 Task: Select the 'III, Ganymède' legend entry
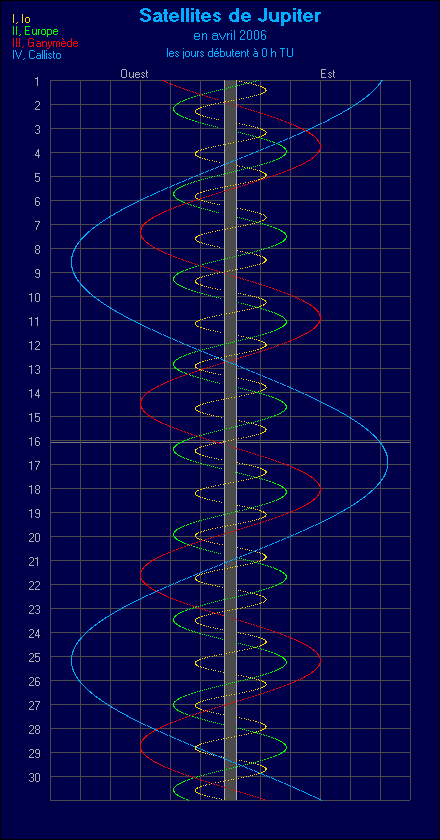pos(45,43)
